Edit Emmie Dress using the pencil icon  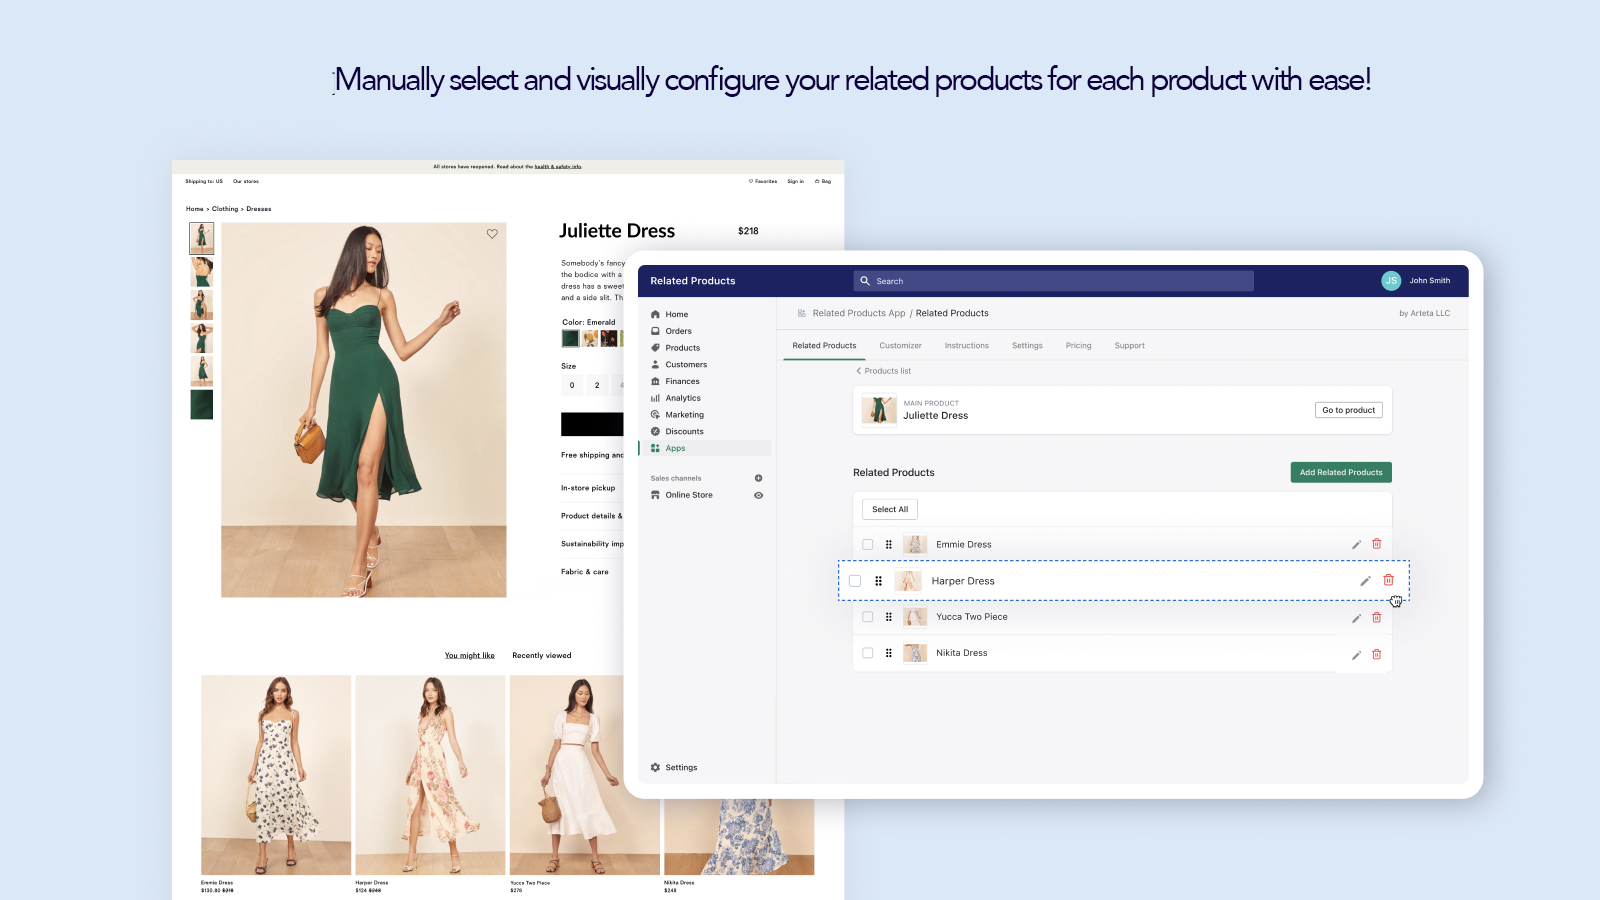[1356, 544]
